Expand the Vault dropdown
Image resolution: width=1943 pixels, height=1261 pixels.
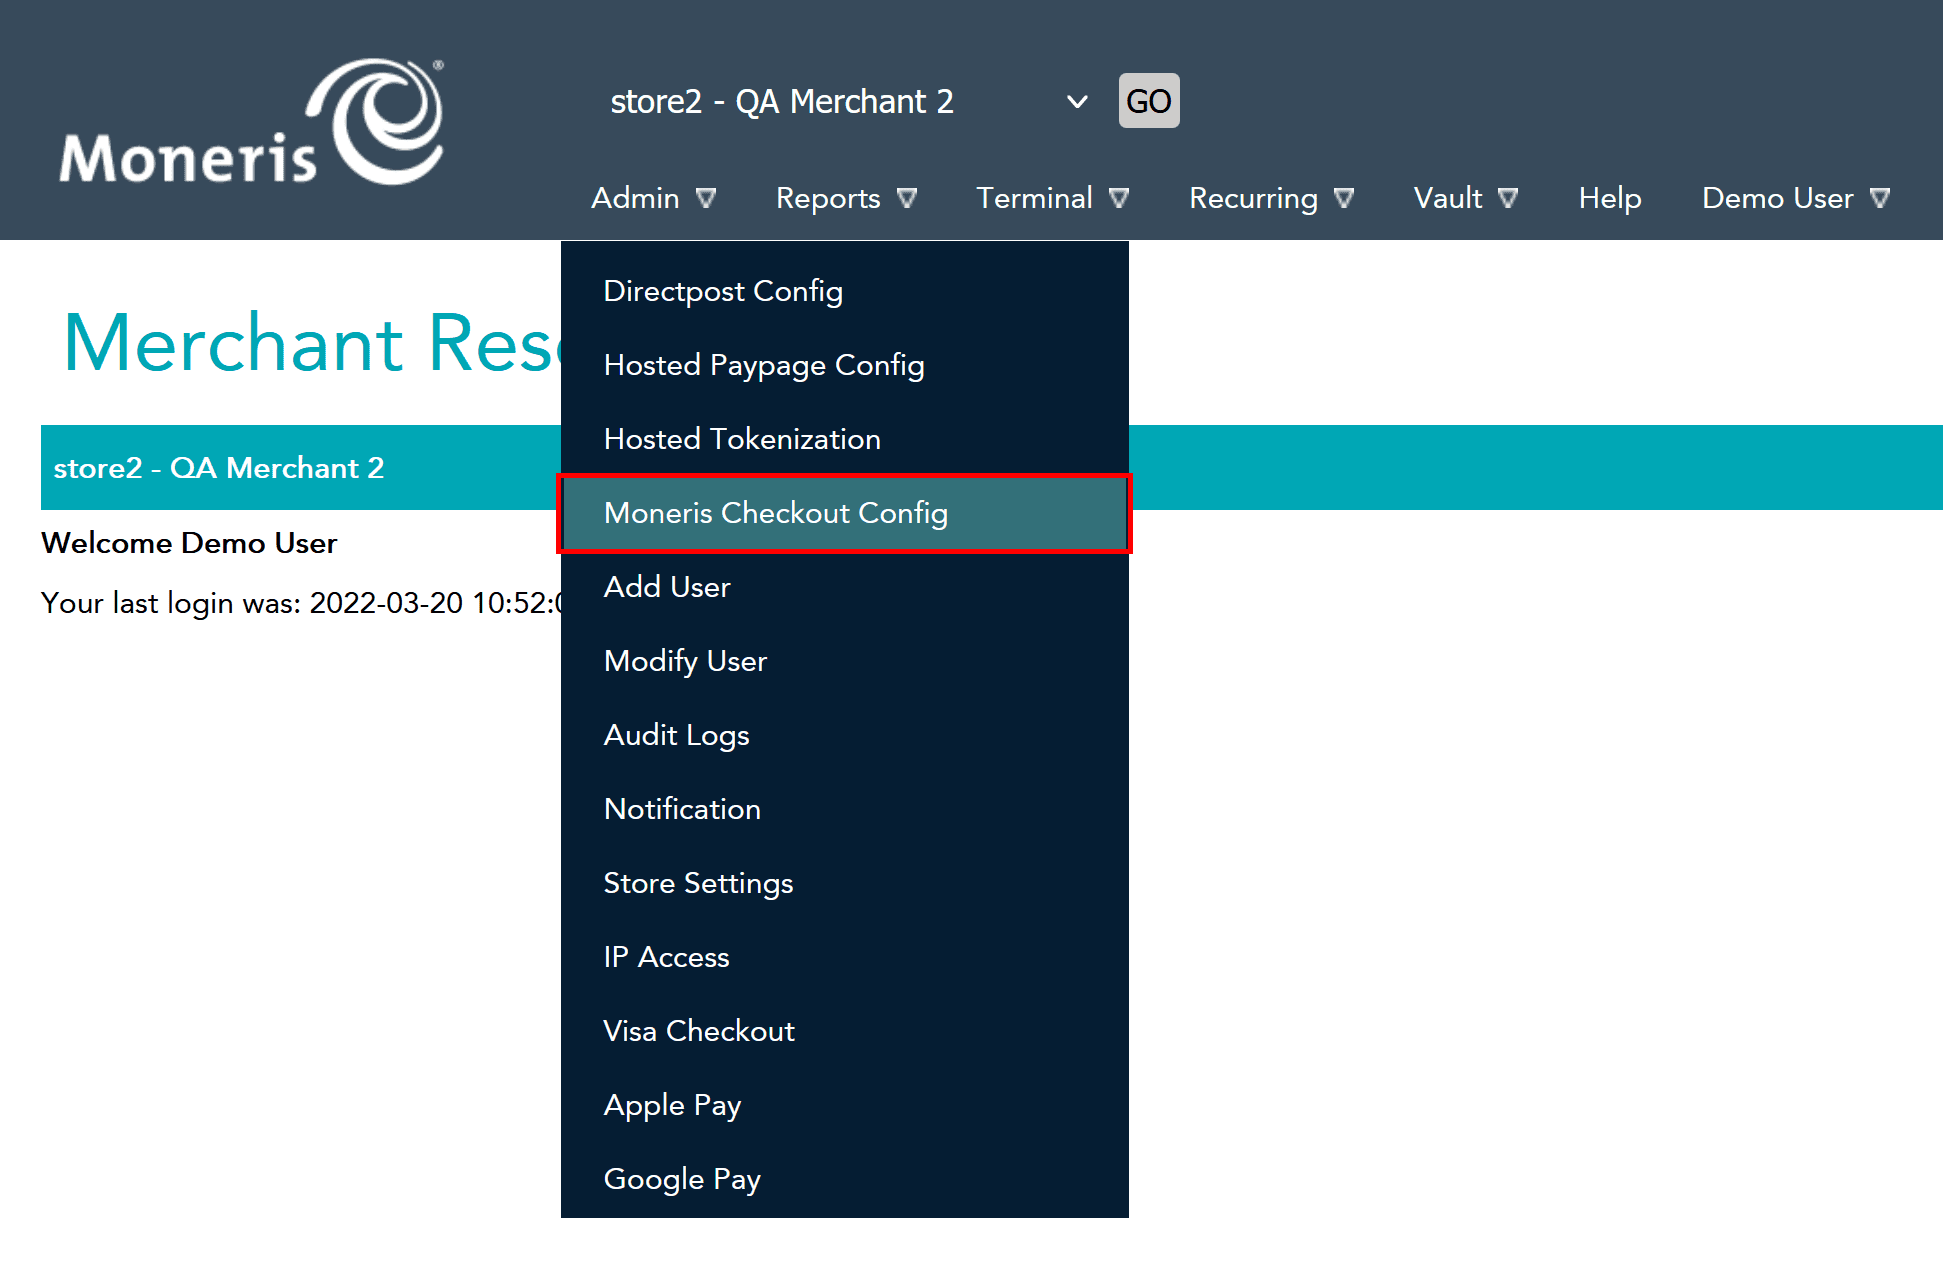coord(1509,198)
